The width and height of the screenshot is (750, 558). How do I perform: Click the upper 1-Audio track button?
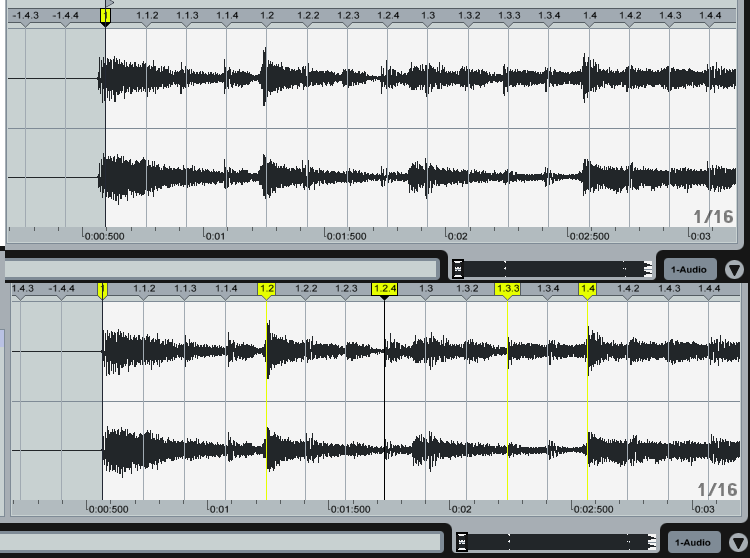point(689,269)
